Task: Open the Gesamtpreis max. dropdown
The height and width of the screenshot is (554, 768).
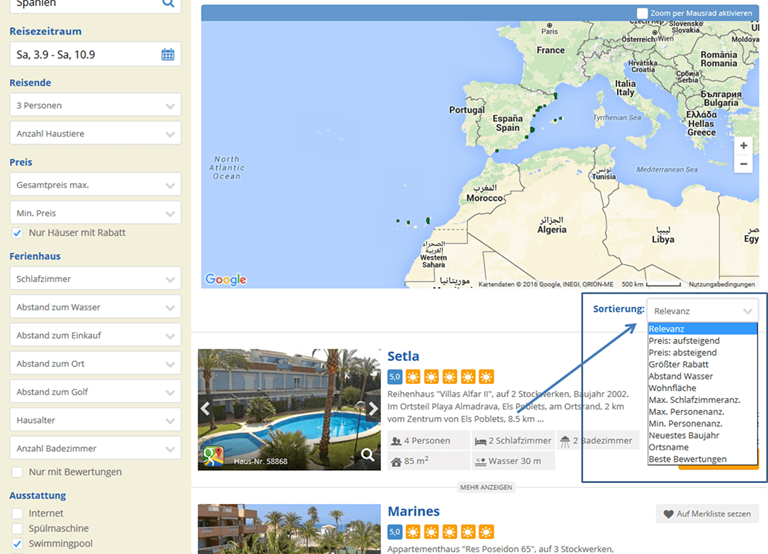Action: click(x=97, y=185)
